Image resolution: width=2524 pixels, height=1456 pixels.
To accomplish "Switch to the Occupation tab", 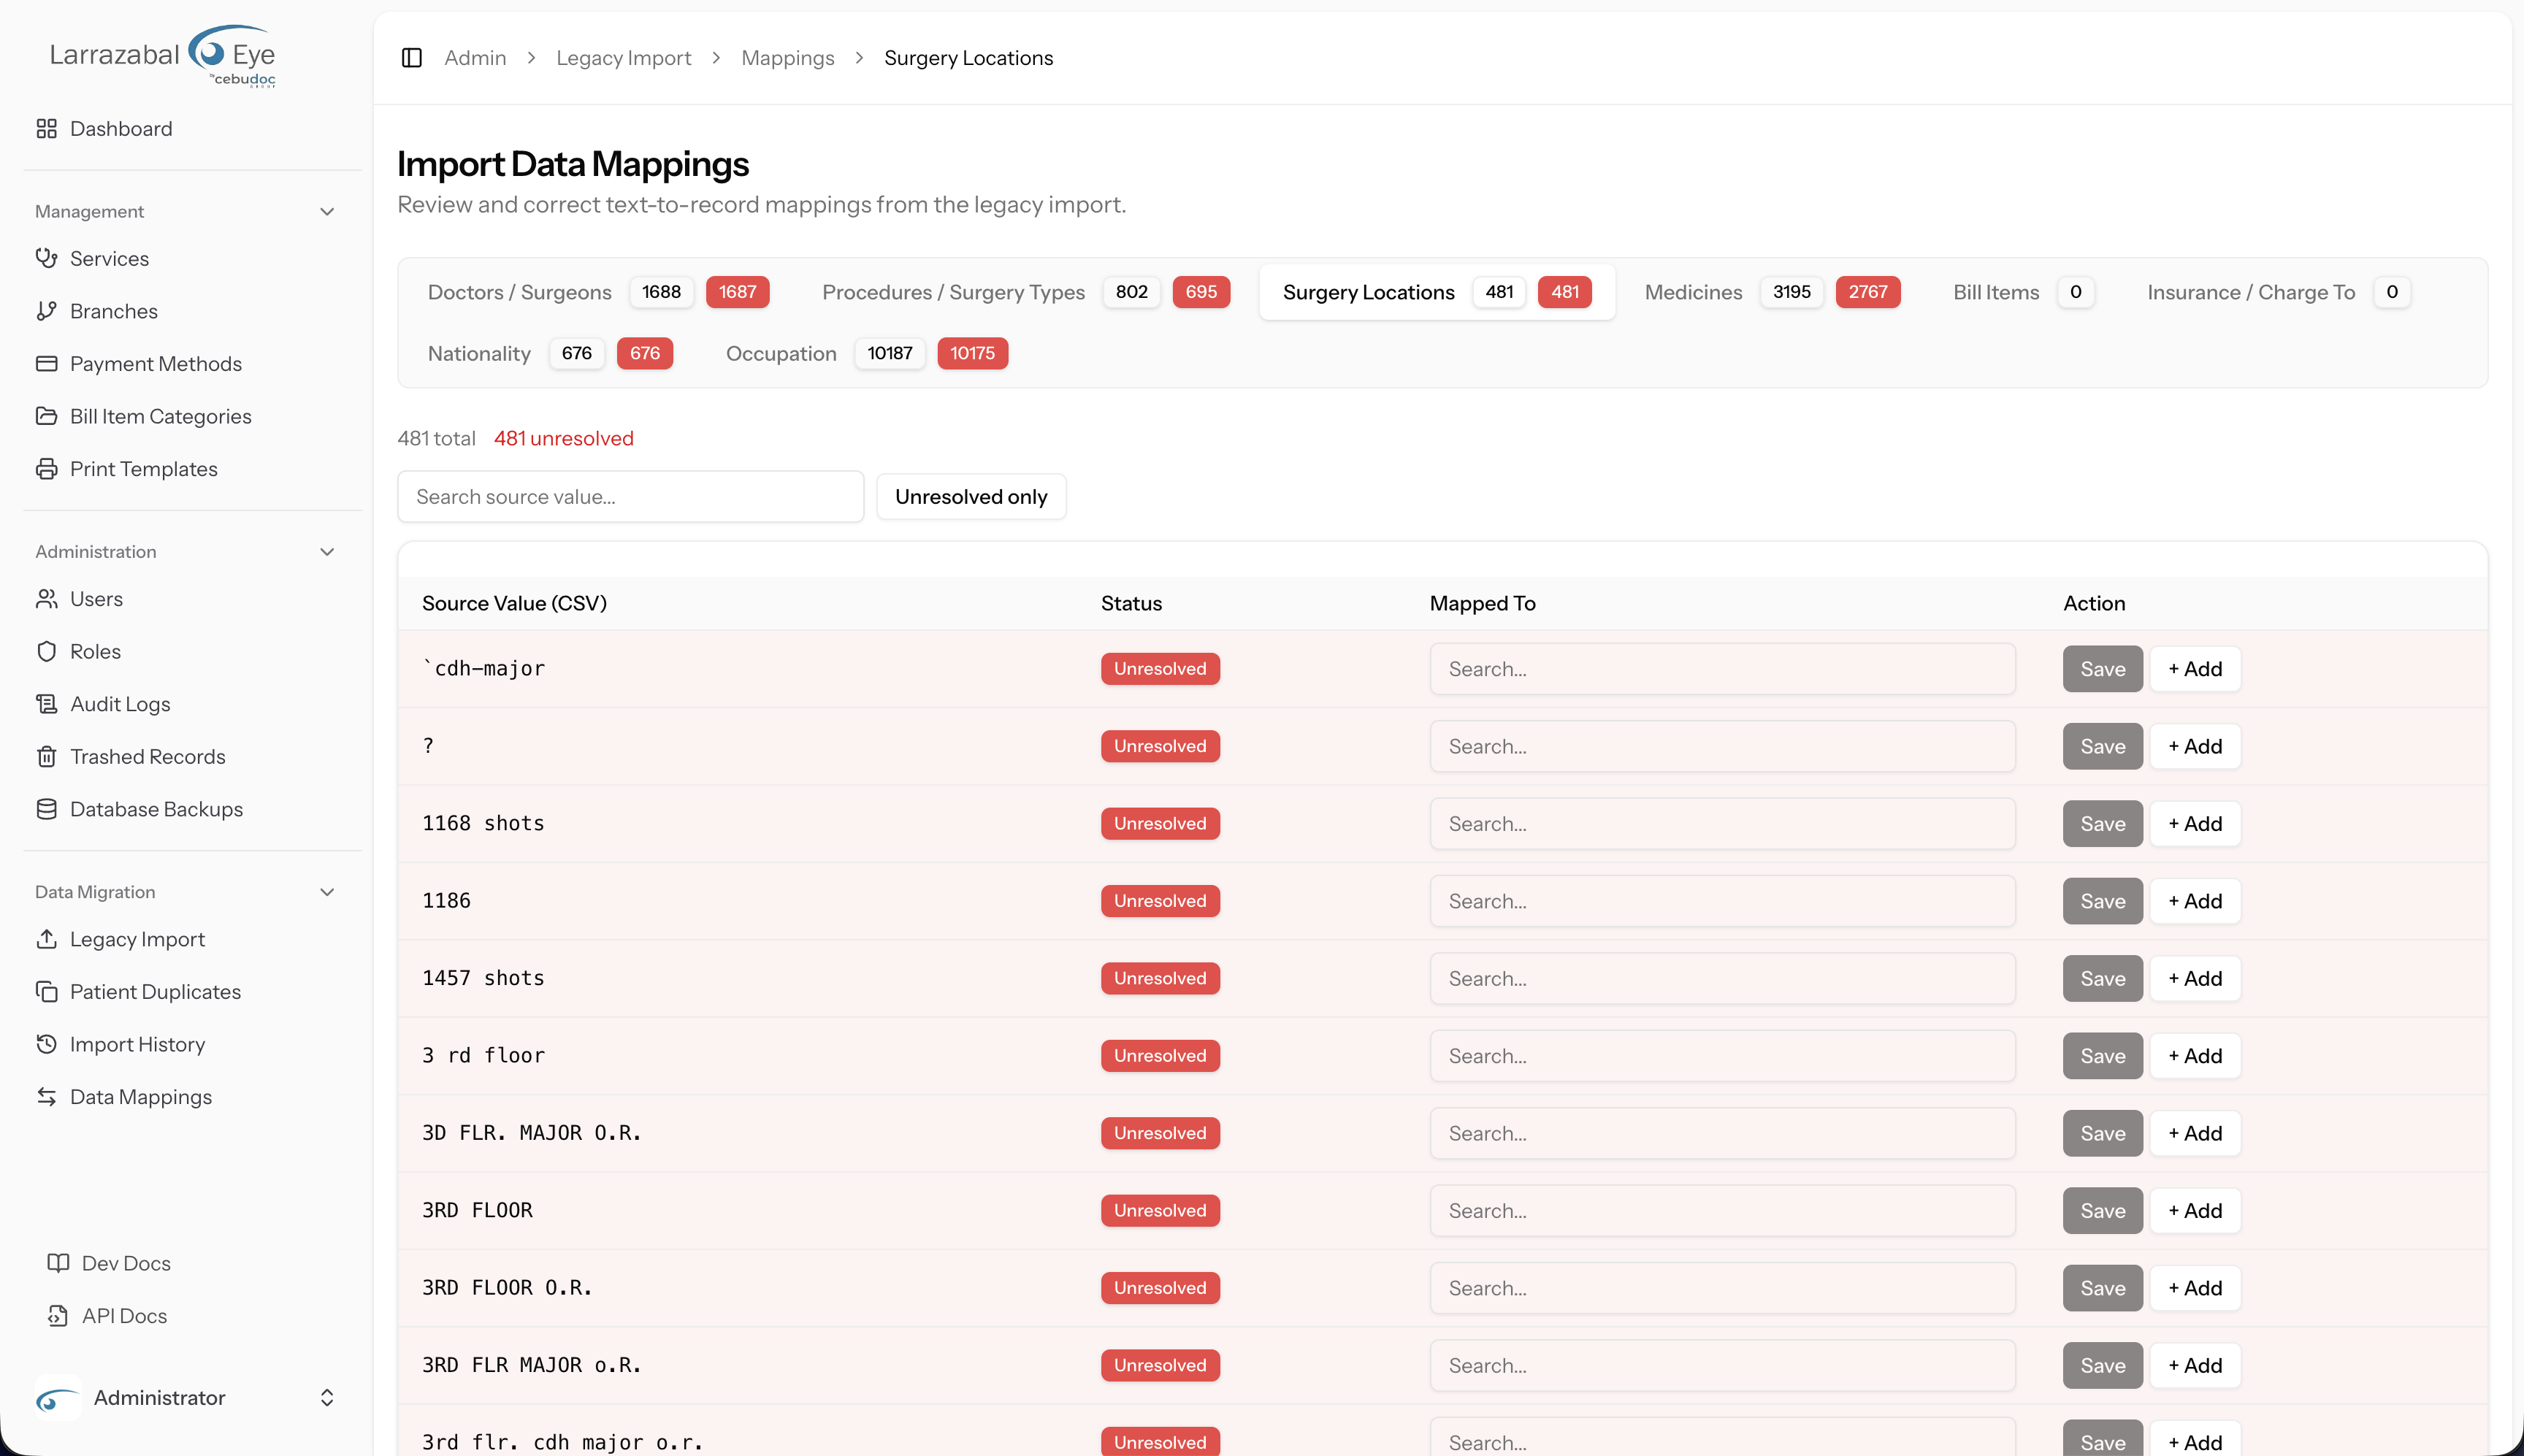I will click(867, 353).
